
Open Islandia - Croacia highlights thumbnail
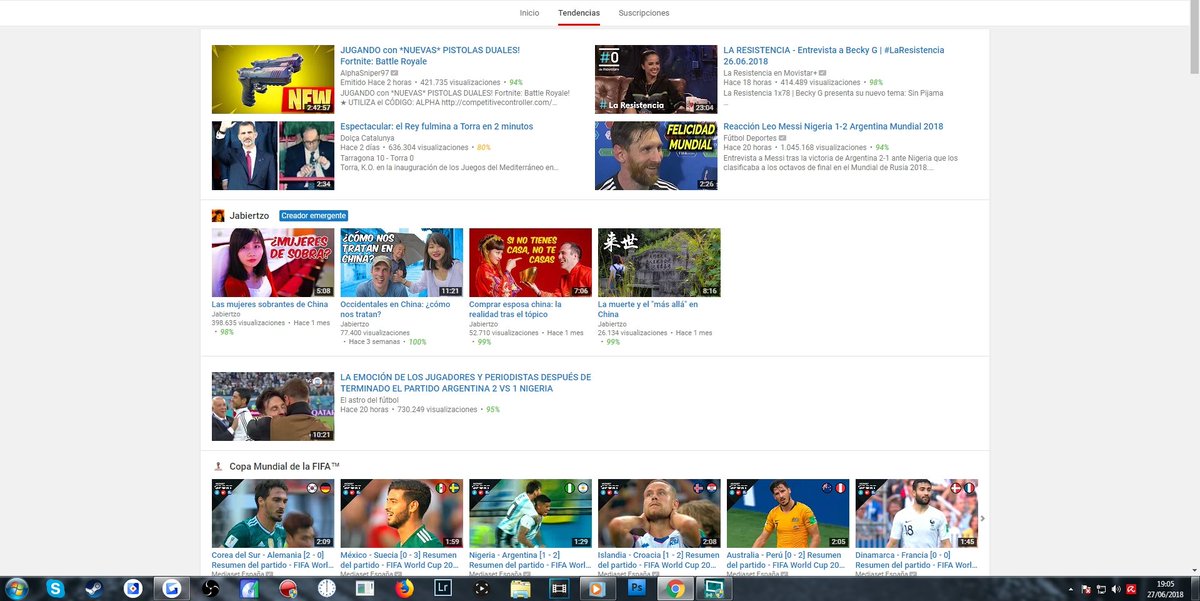pyautogui.click(x=659, y=513)
